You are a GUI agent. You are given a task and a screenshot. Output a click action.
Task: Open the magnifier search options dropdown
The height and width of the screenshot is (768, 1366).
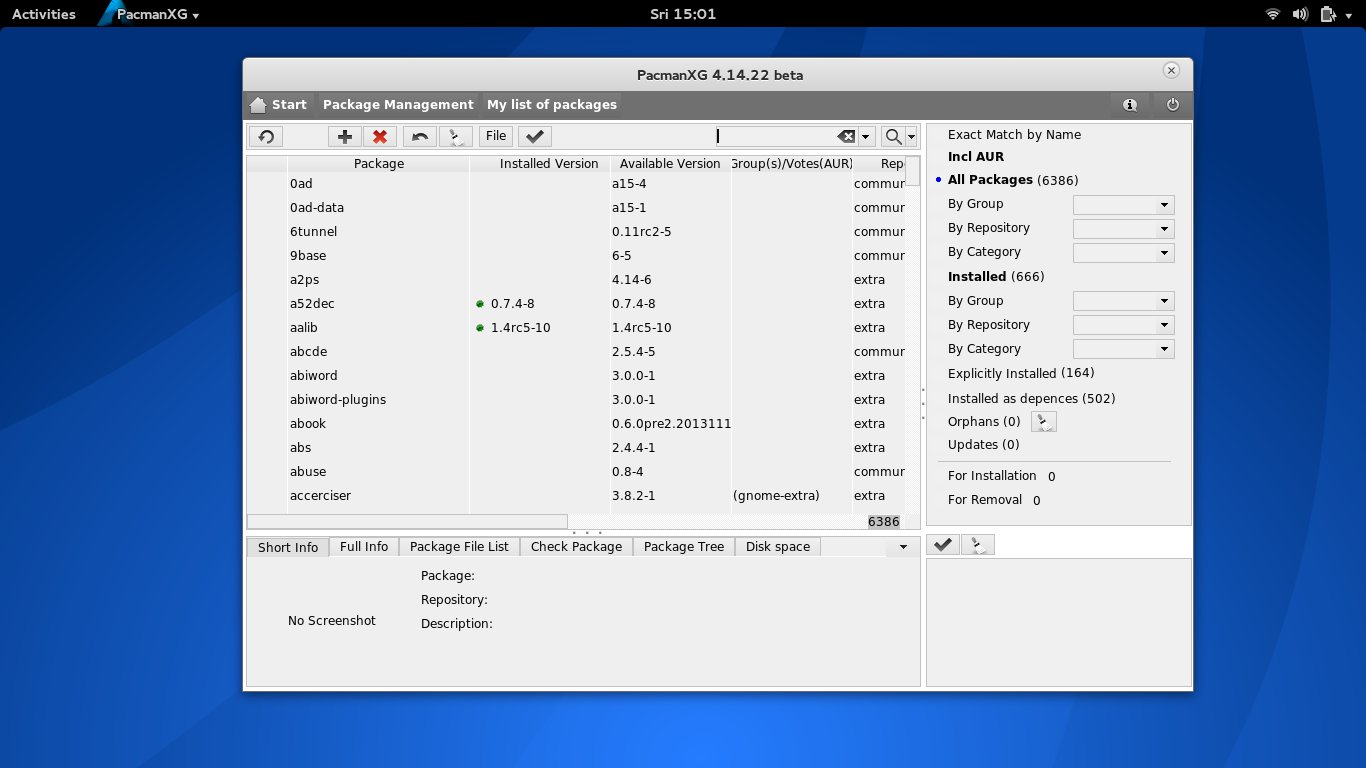pos(899,137)
